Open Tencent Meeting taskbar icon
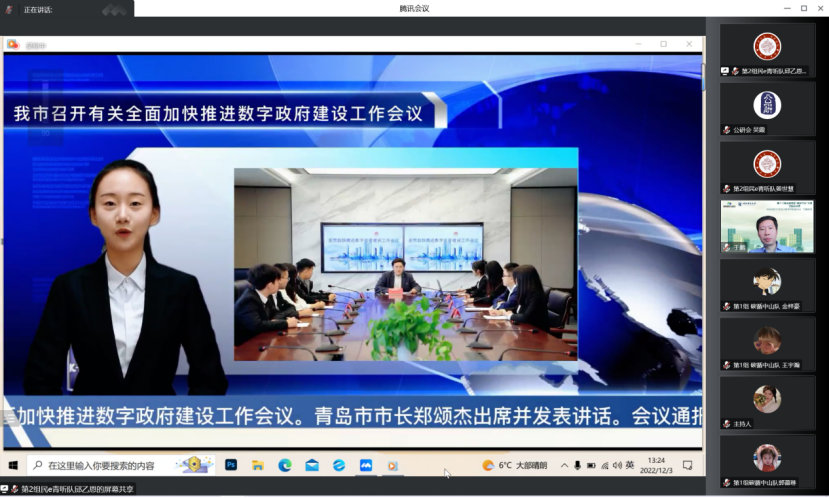The width and height of the screenshot is (829, 498). pos(366,465)
